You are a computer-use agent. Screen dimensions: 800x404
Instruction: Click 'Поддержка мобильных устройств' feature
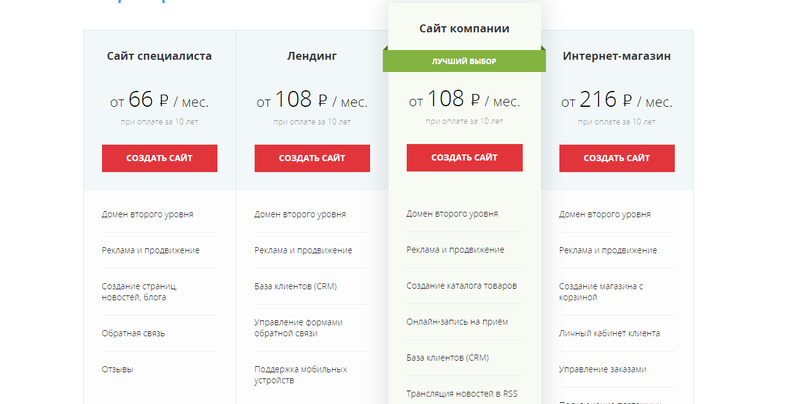point(301,375)
